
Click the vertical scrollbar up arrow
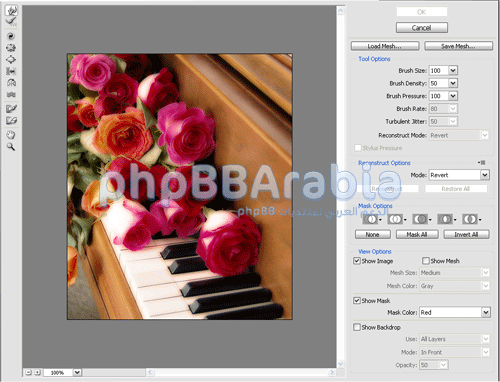(x=341, y=11)
